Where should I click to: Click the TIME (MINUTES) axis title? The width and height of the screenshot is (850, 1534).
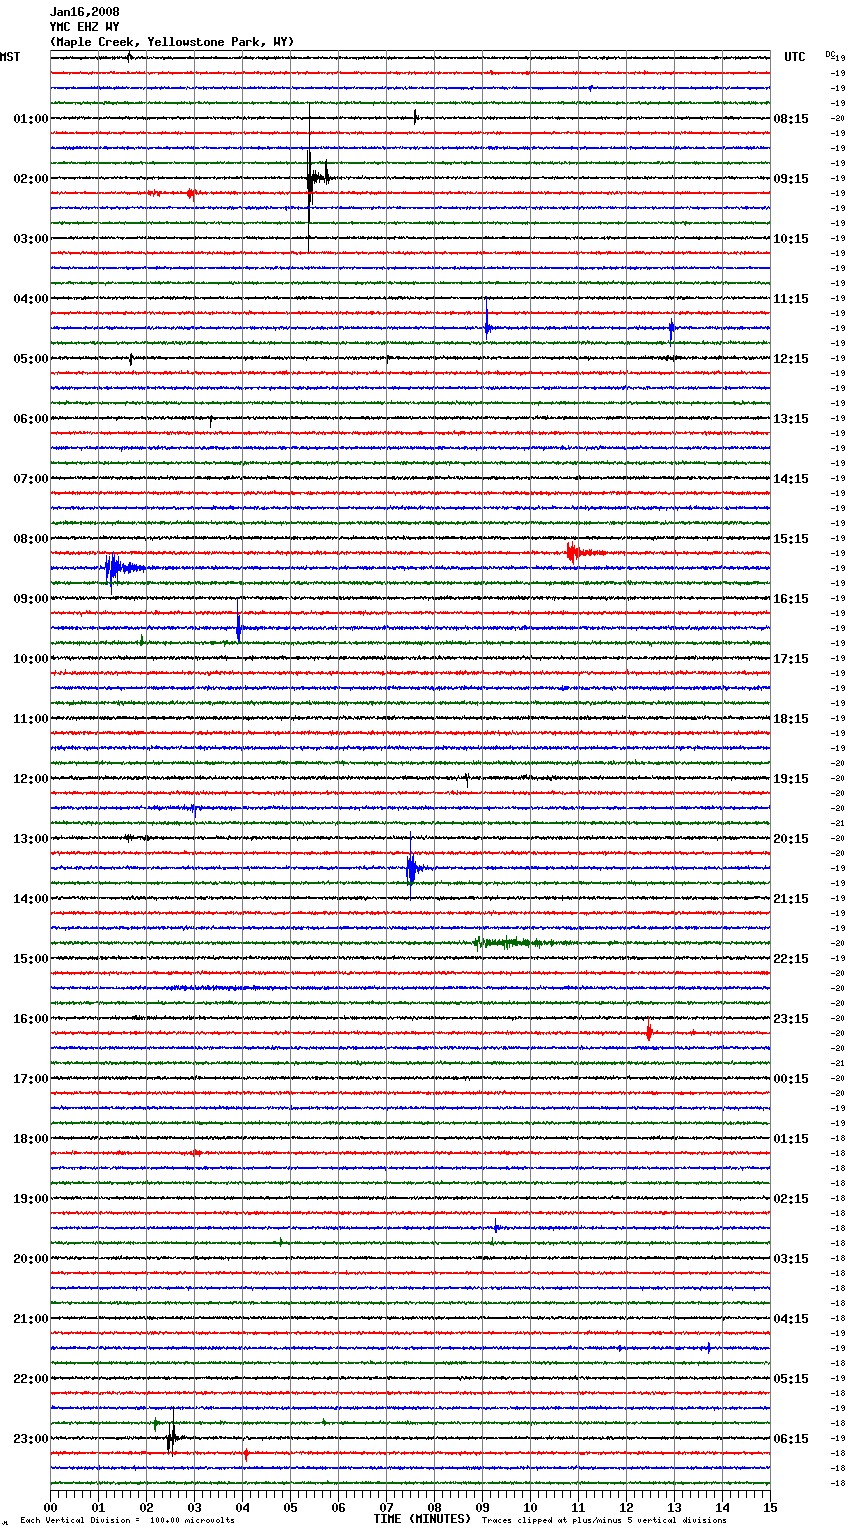(422, 1519)
